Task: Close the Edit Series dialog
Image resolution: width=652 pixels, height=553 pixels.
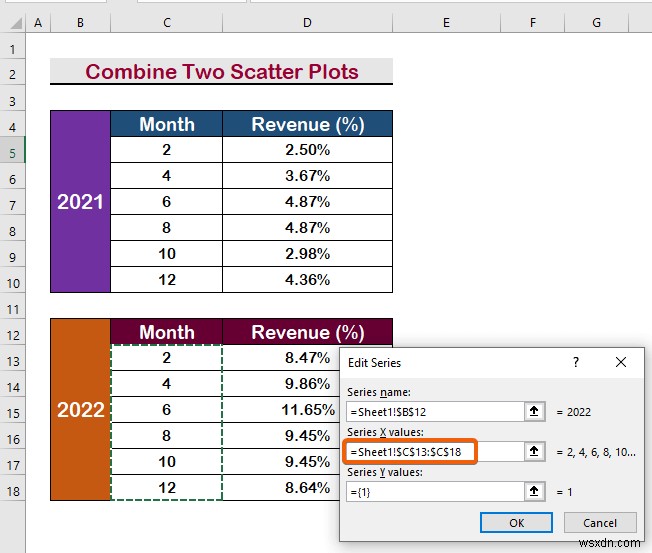Action: click(x=621, y=362)
